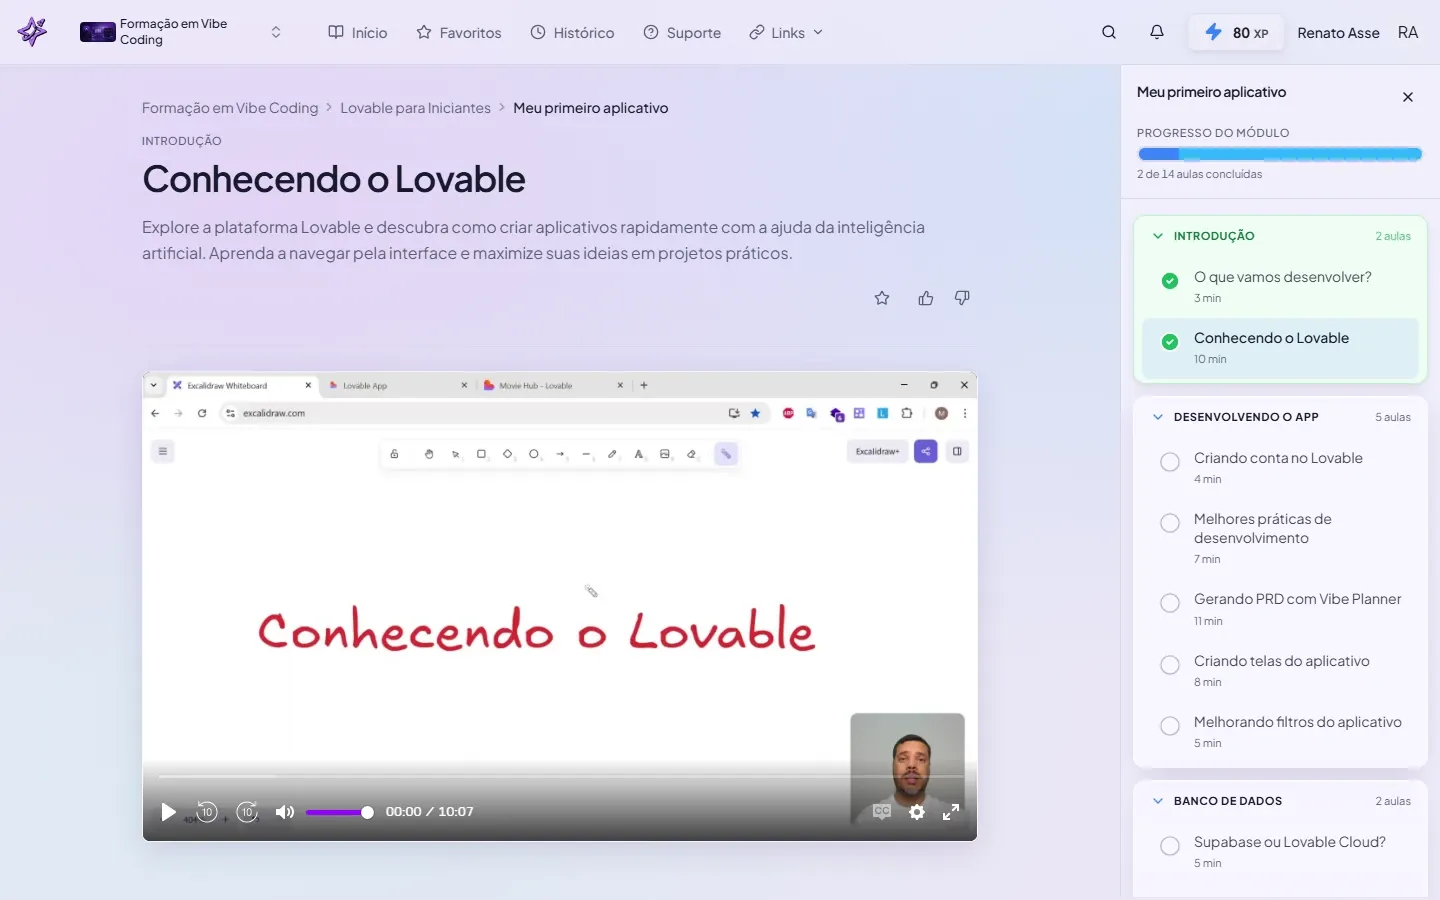Click Formação em Vibe Coding breadcrumb
This screenshot has width=1440, height=900.
coord(230,108)
